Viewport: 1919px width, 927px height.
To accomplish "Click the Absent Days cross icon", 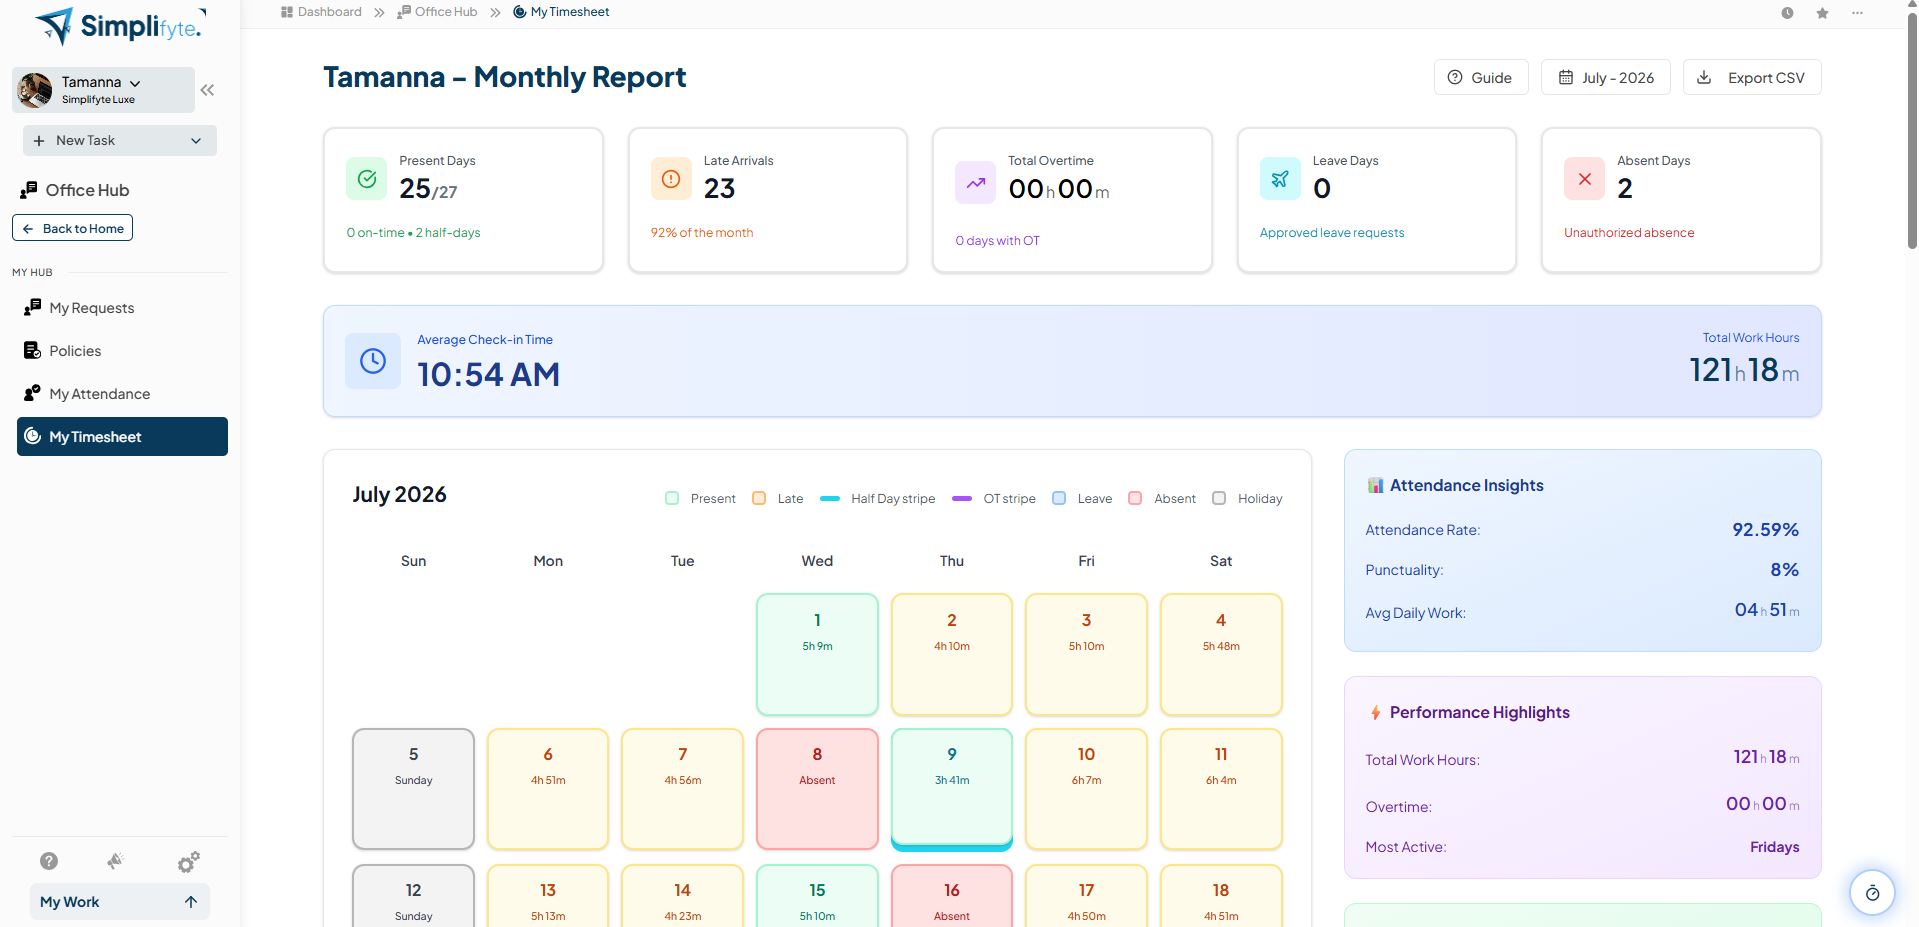I will [x=1585, y=179].
